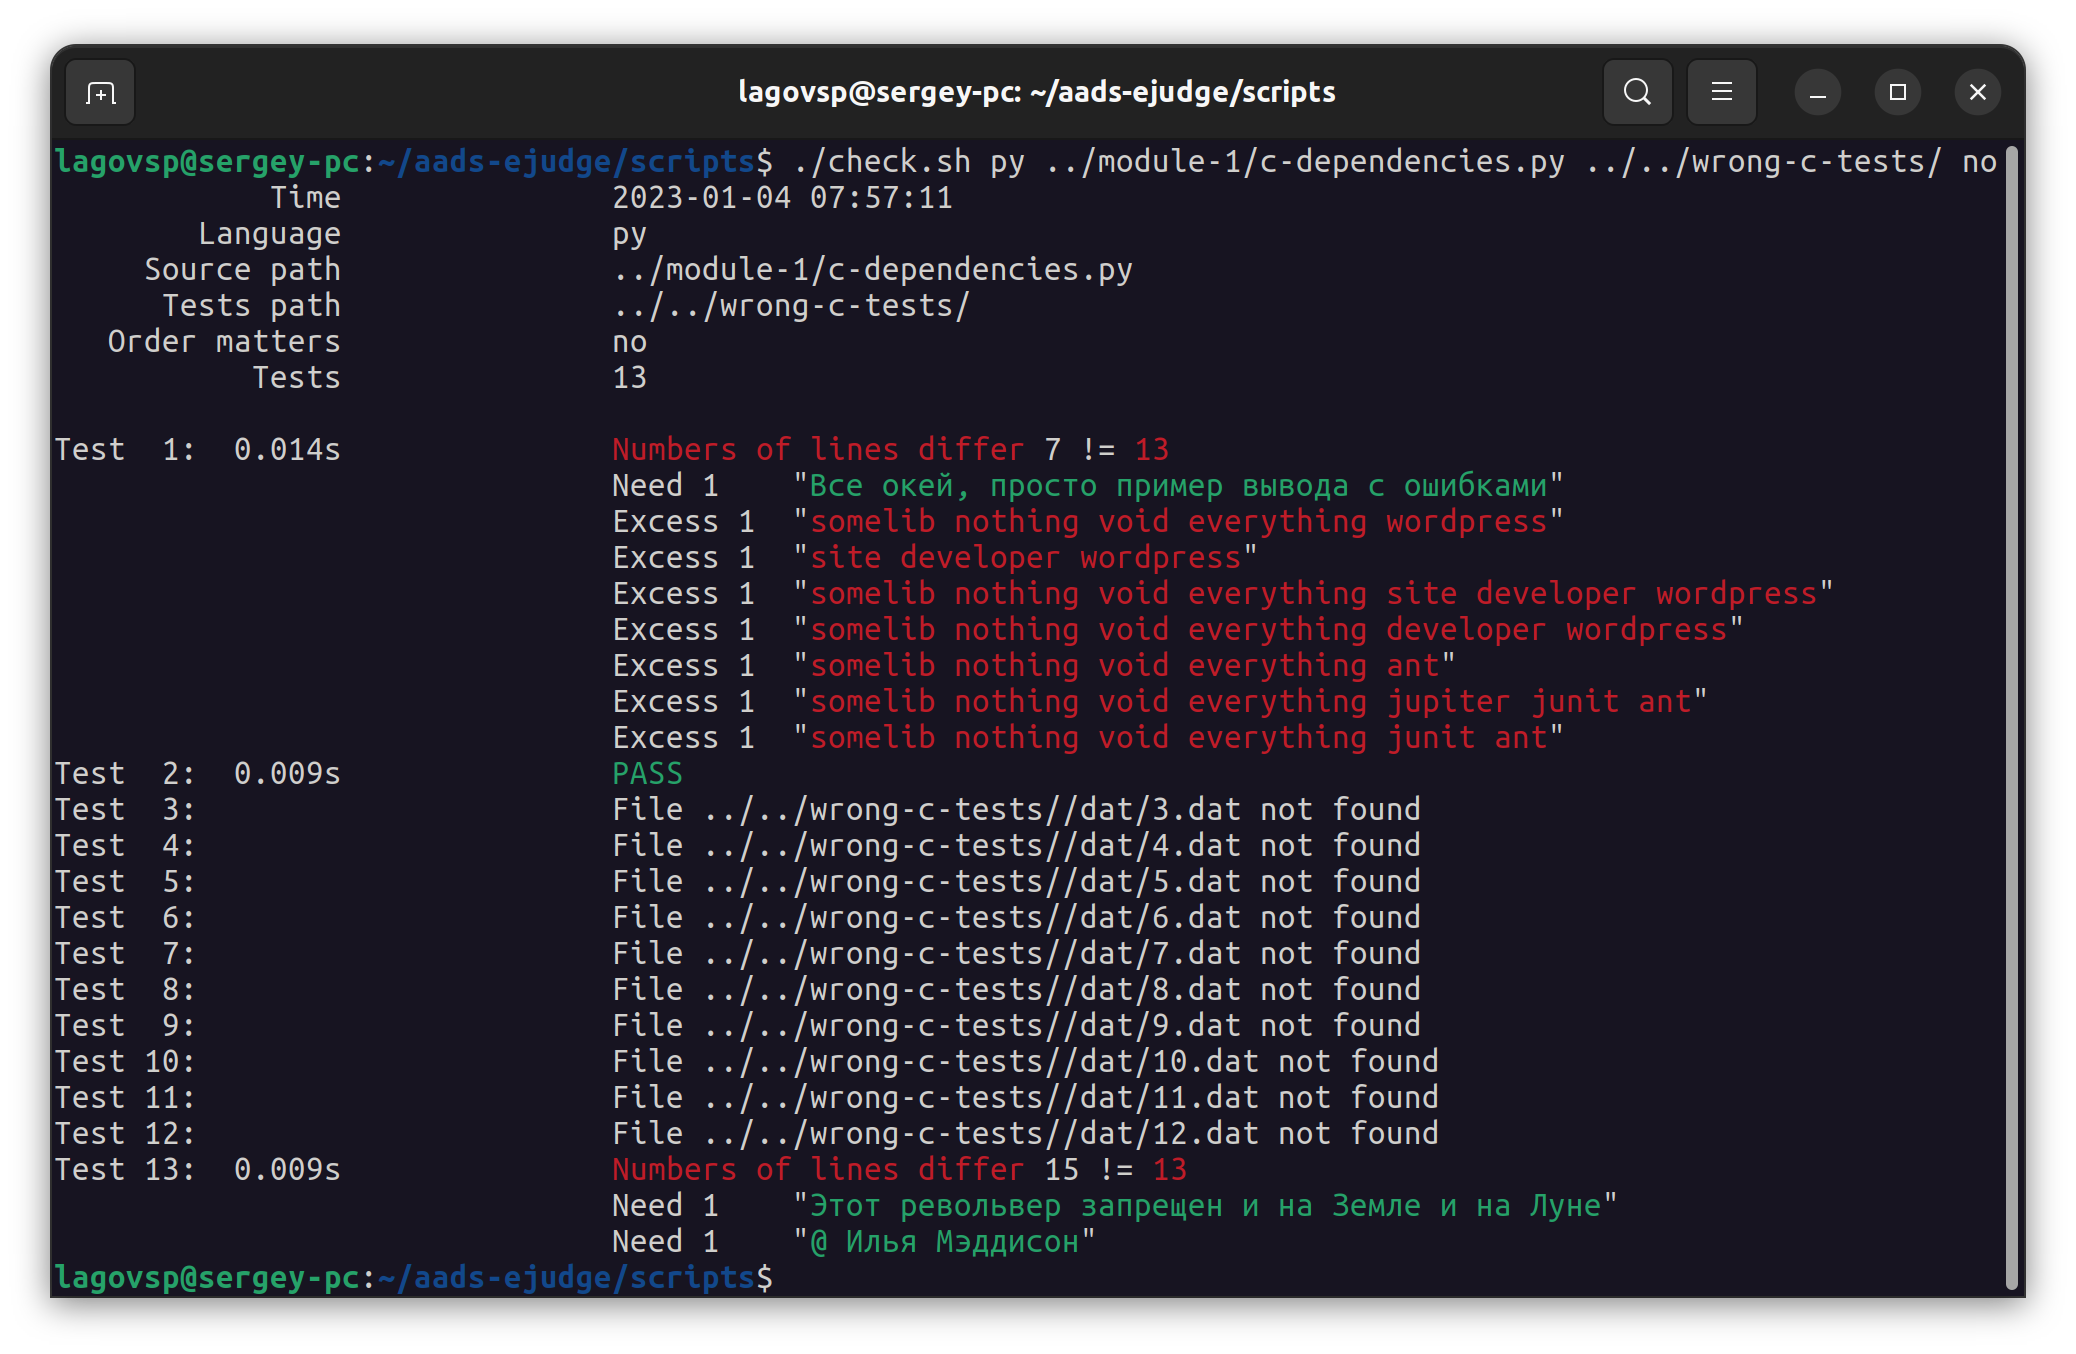Click the timestamp 2023-01-04 07:57:11

coord(781,198)
